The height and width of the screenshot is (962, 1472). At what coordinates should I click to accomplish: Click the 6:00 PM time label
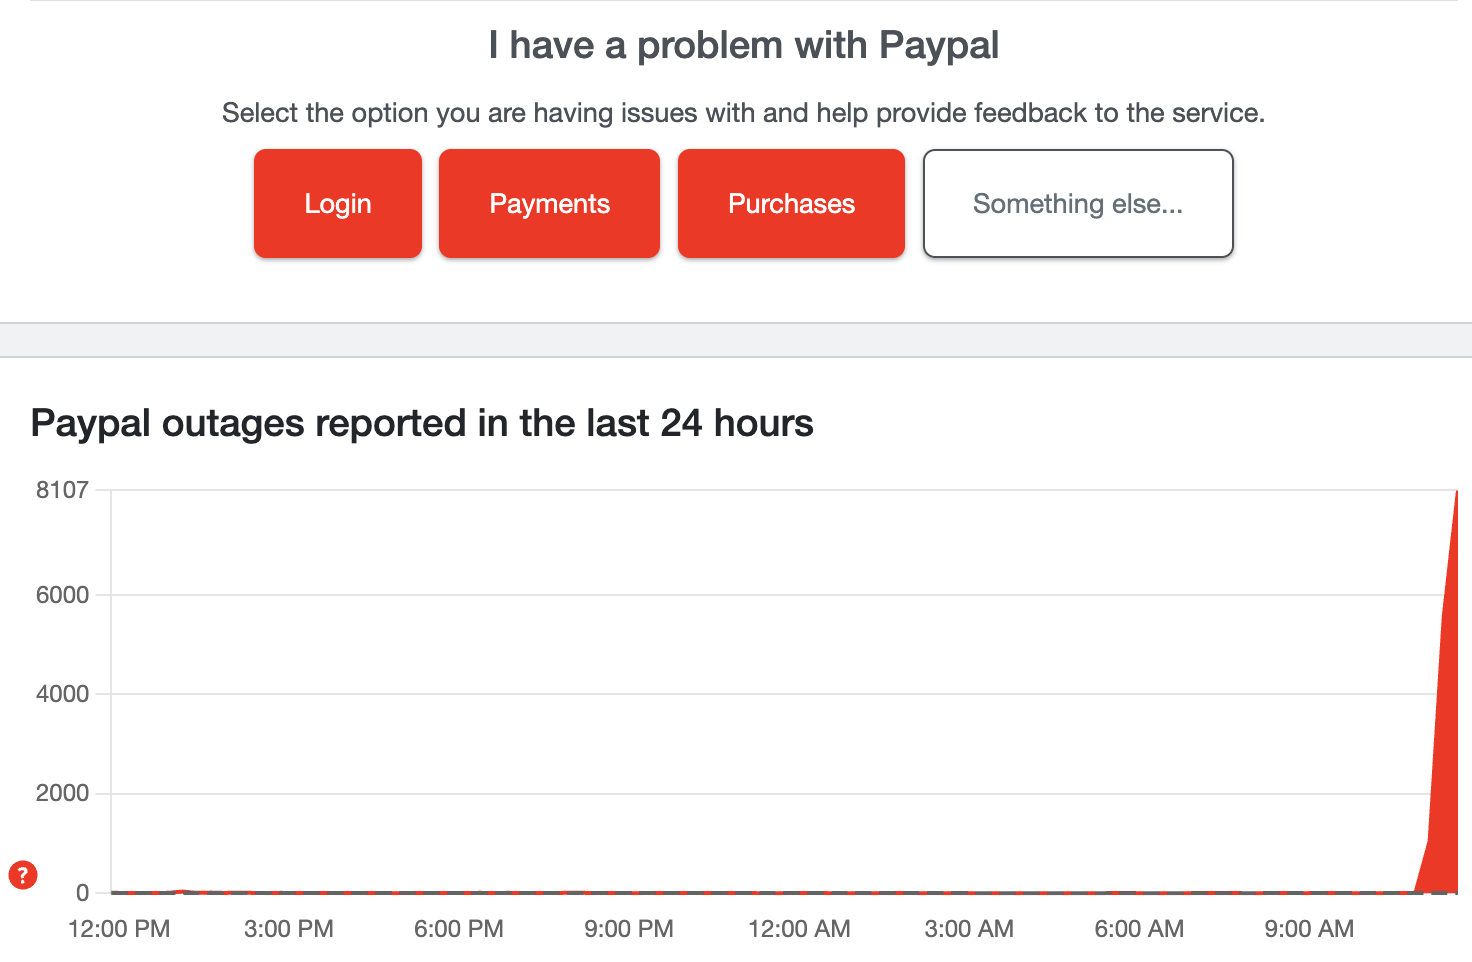tap(458, 928)
